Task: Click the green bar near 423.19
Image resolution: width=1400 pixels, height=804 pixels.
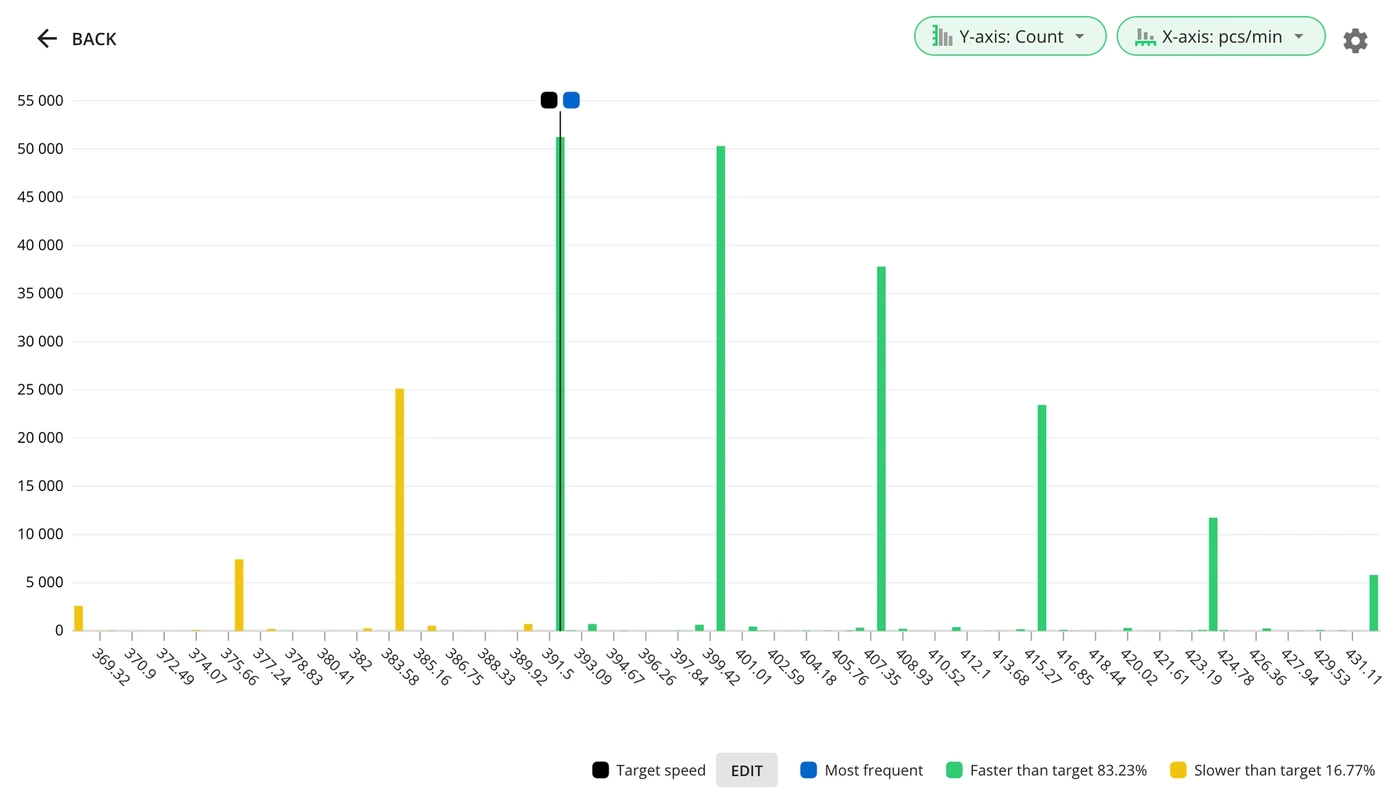Action: (1213, 574)
